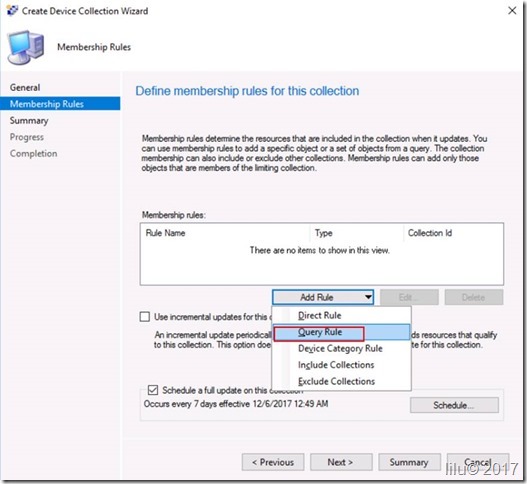
Task: Select the Progress step in sidebar
Action: pos(27,137)
